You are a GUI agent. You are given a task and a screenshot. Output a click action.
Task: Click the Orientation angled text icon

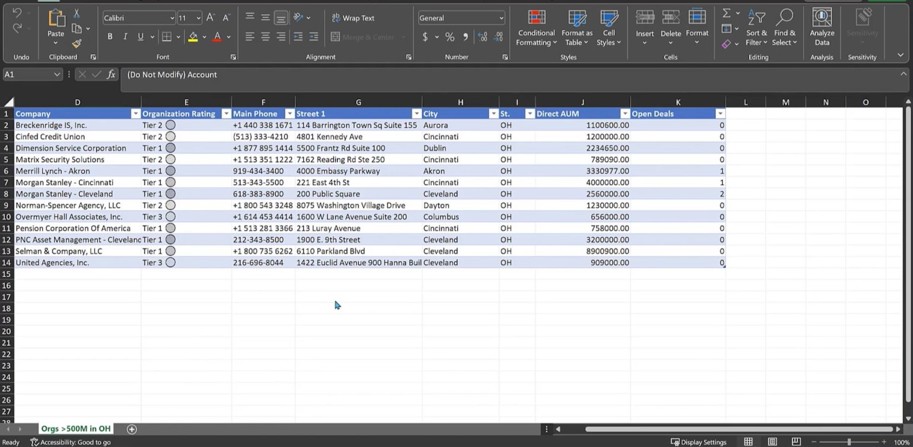coord(298,17)
